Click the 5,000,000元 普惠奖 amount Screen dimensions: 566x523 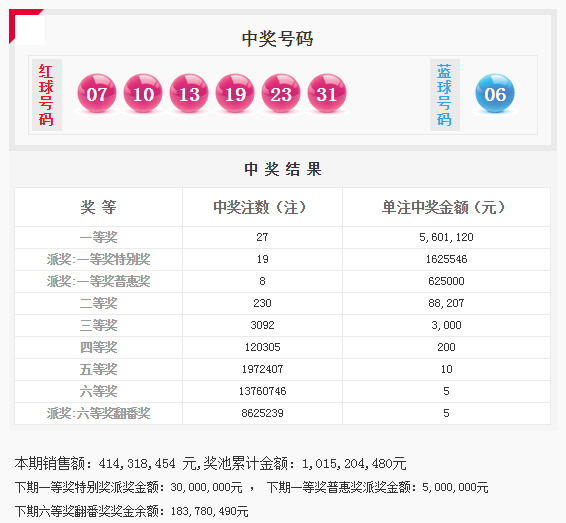click(x=455, y=487)
